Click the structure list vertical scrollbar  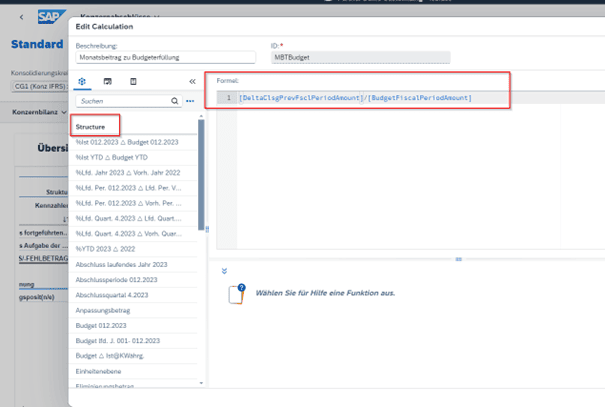click(x=200, y=250)
